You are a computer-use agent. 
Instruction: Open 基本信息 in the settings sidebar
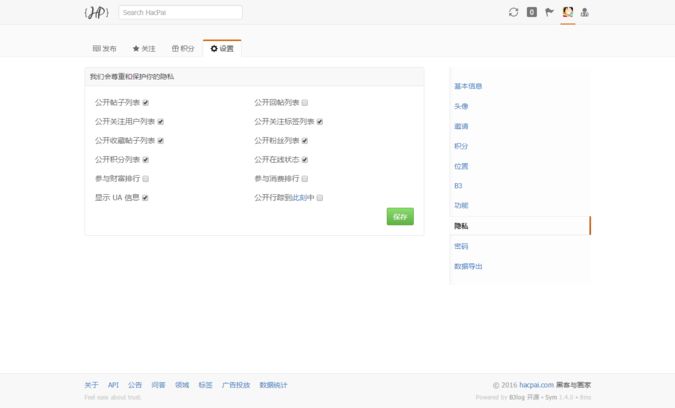(468, 86)
